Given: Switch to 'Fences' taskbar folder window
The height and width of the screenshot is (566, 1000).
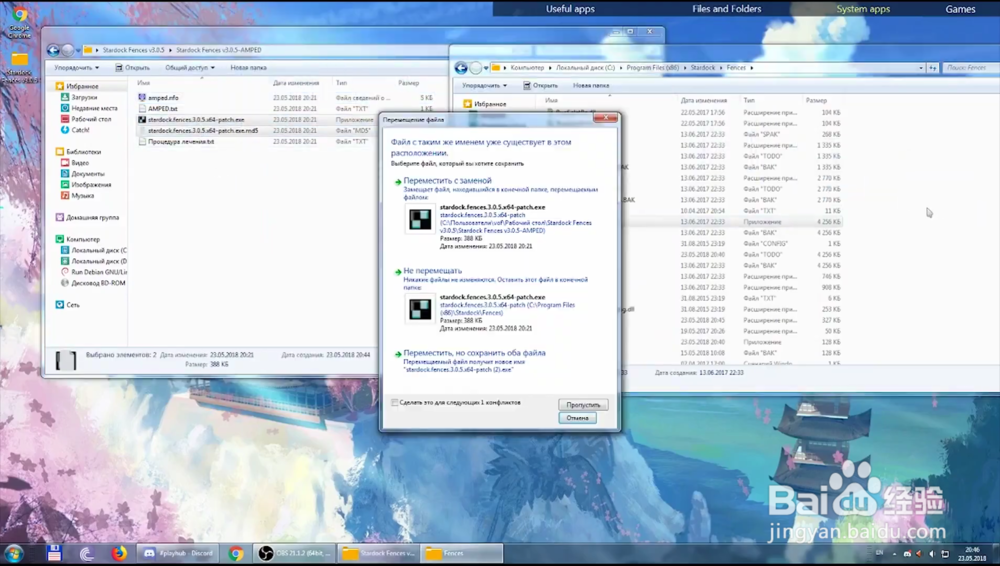Looking at the screenshot, I should click(x=461, y=553).
